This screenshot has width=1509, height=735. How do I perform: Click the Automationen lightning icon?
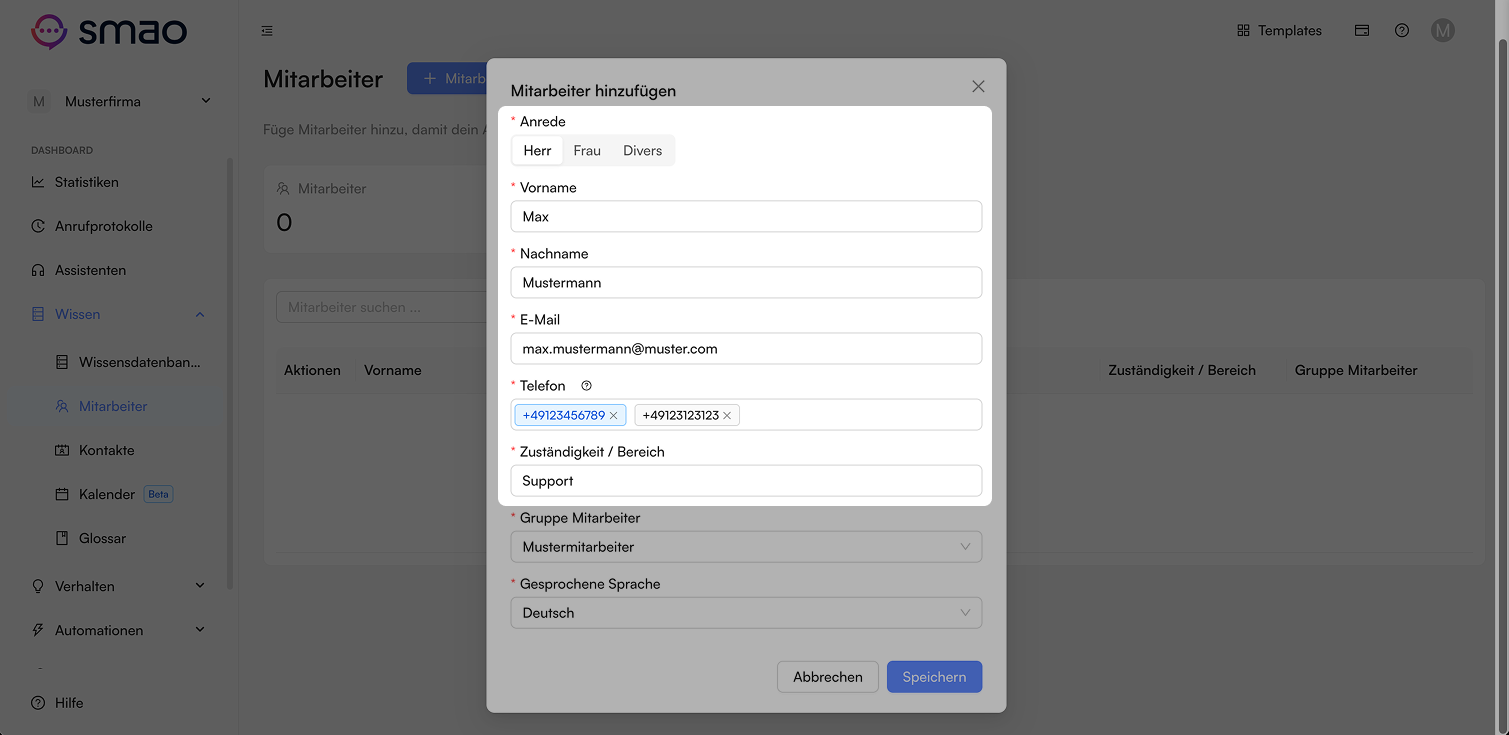pyautogui.click(x=38, y=630)
